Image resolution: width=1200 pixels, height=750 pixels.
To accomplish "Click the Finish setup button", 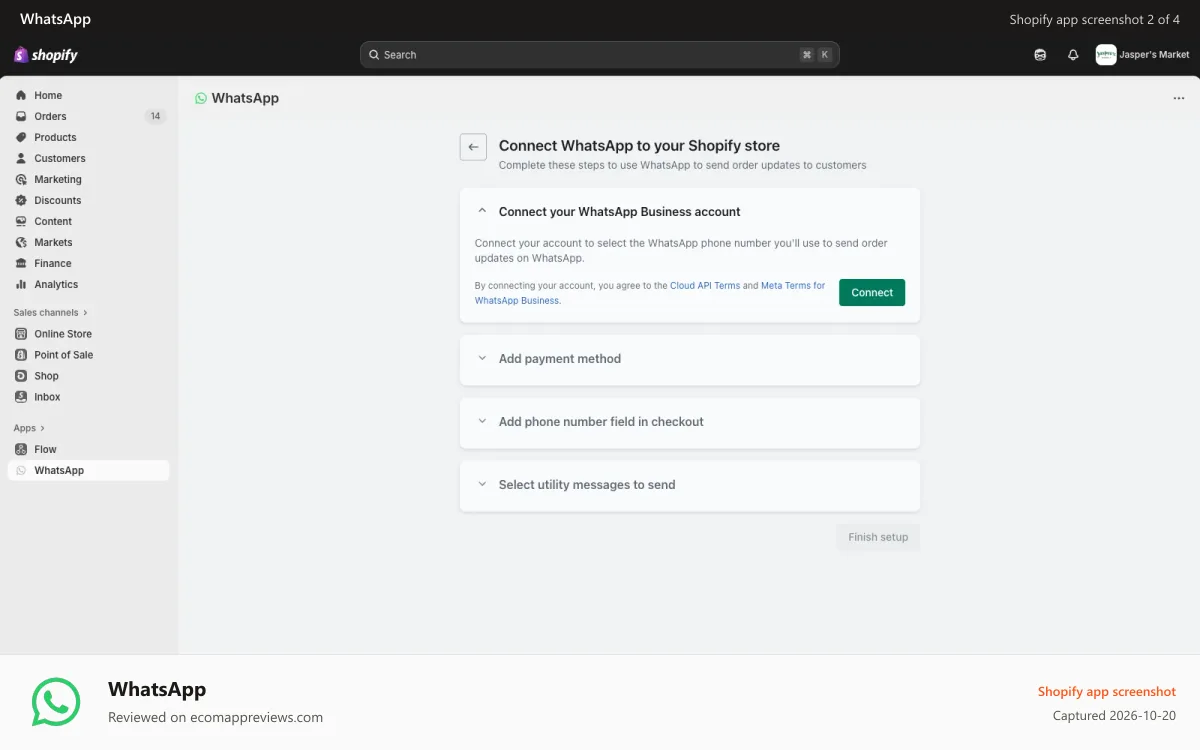I will point(878,537).
